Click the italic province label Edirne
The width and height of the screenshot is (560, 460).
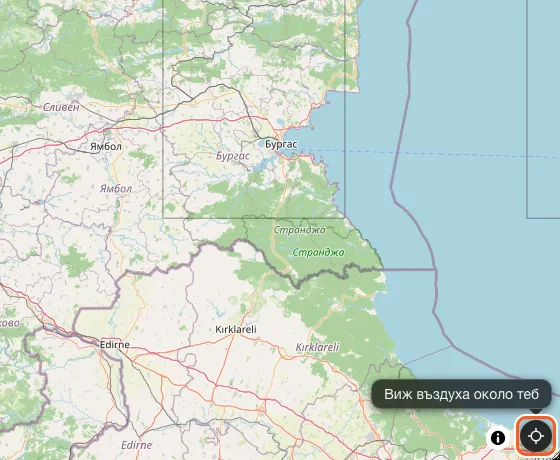click(136, 445)
